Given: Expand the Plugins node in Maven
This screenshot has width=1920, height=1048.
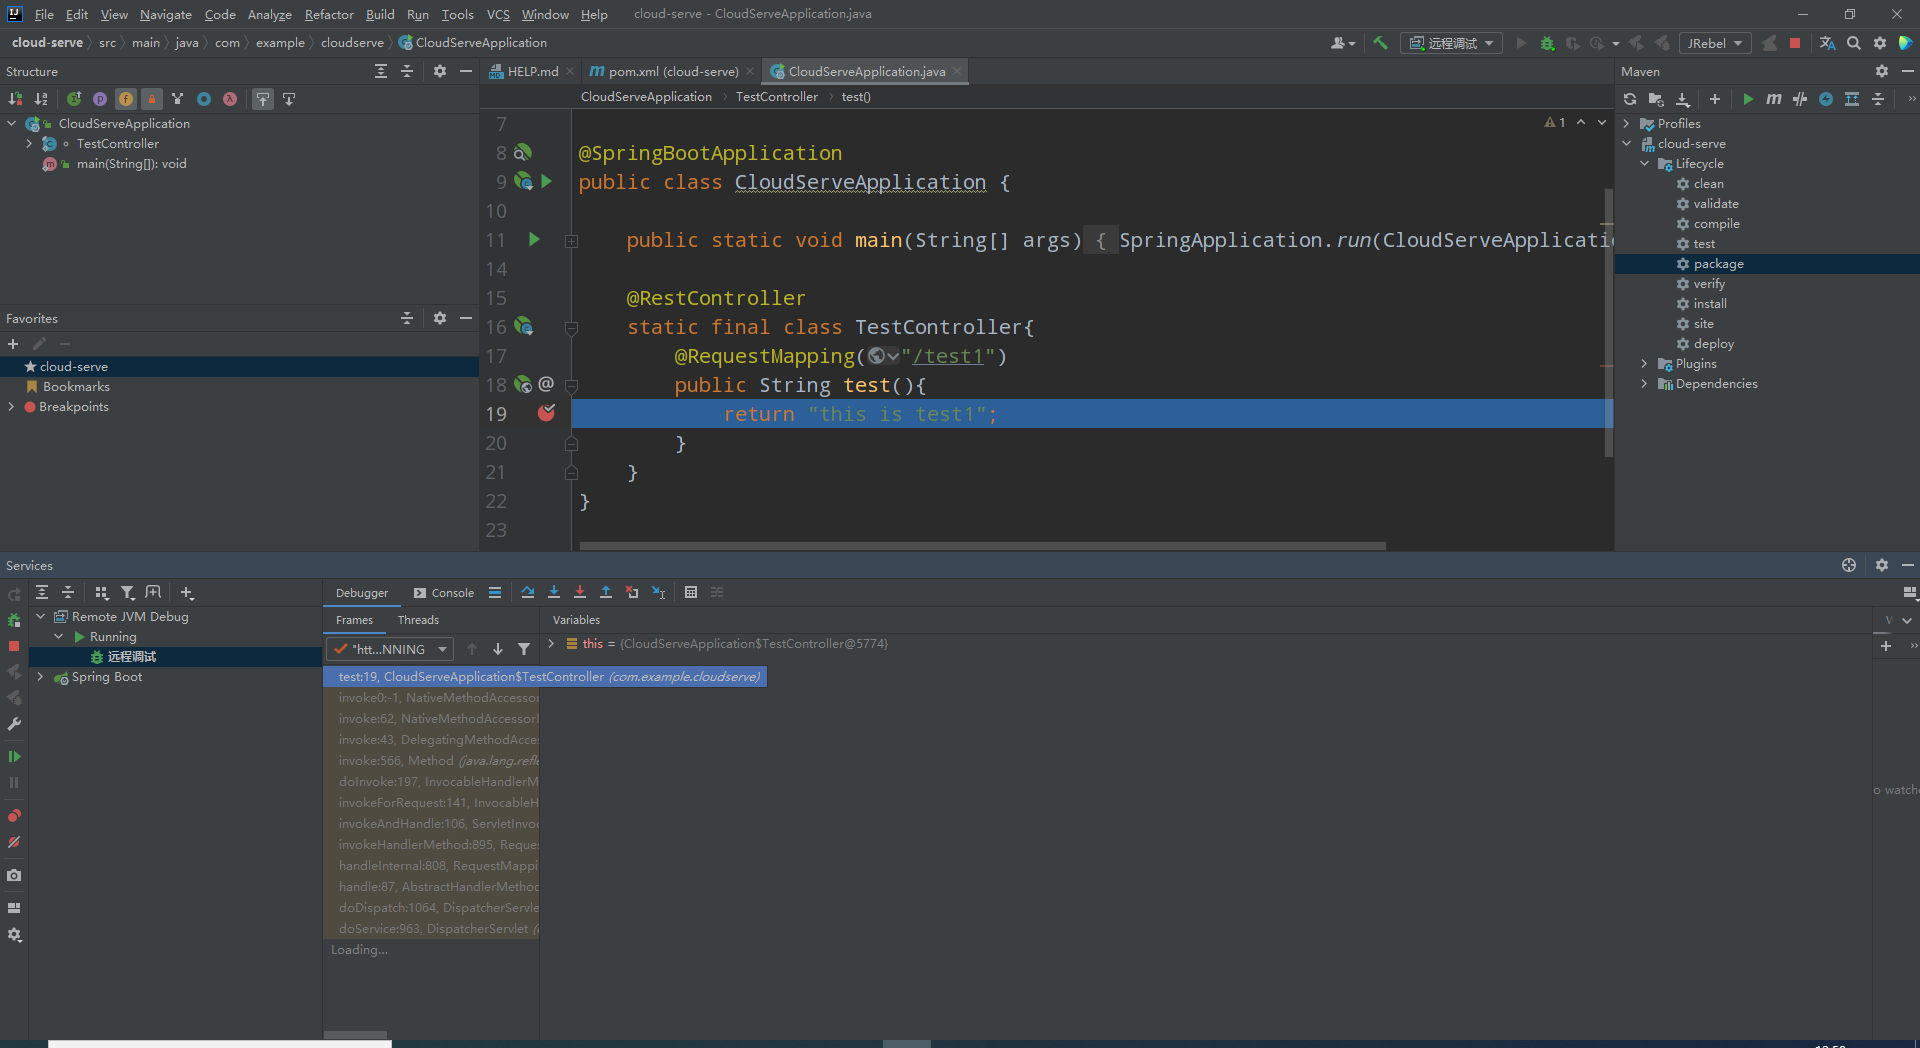Looking at the screenshot, I should pyautogui.click(x=1644, y=364).
